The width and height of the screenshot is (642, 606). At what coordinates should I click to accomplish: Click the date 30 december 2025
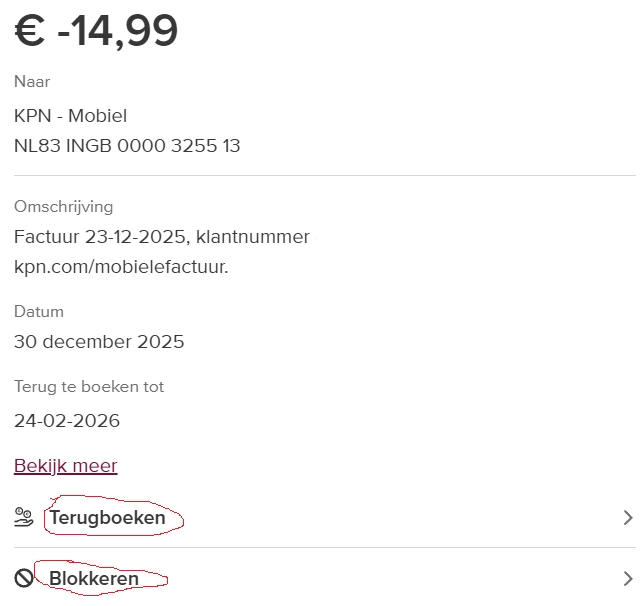(99, 342)
